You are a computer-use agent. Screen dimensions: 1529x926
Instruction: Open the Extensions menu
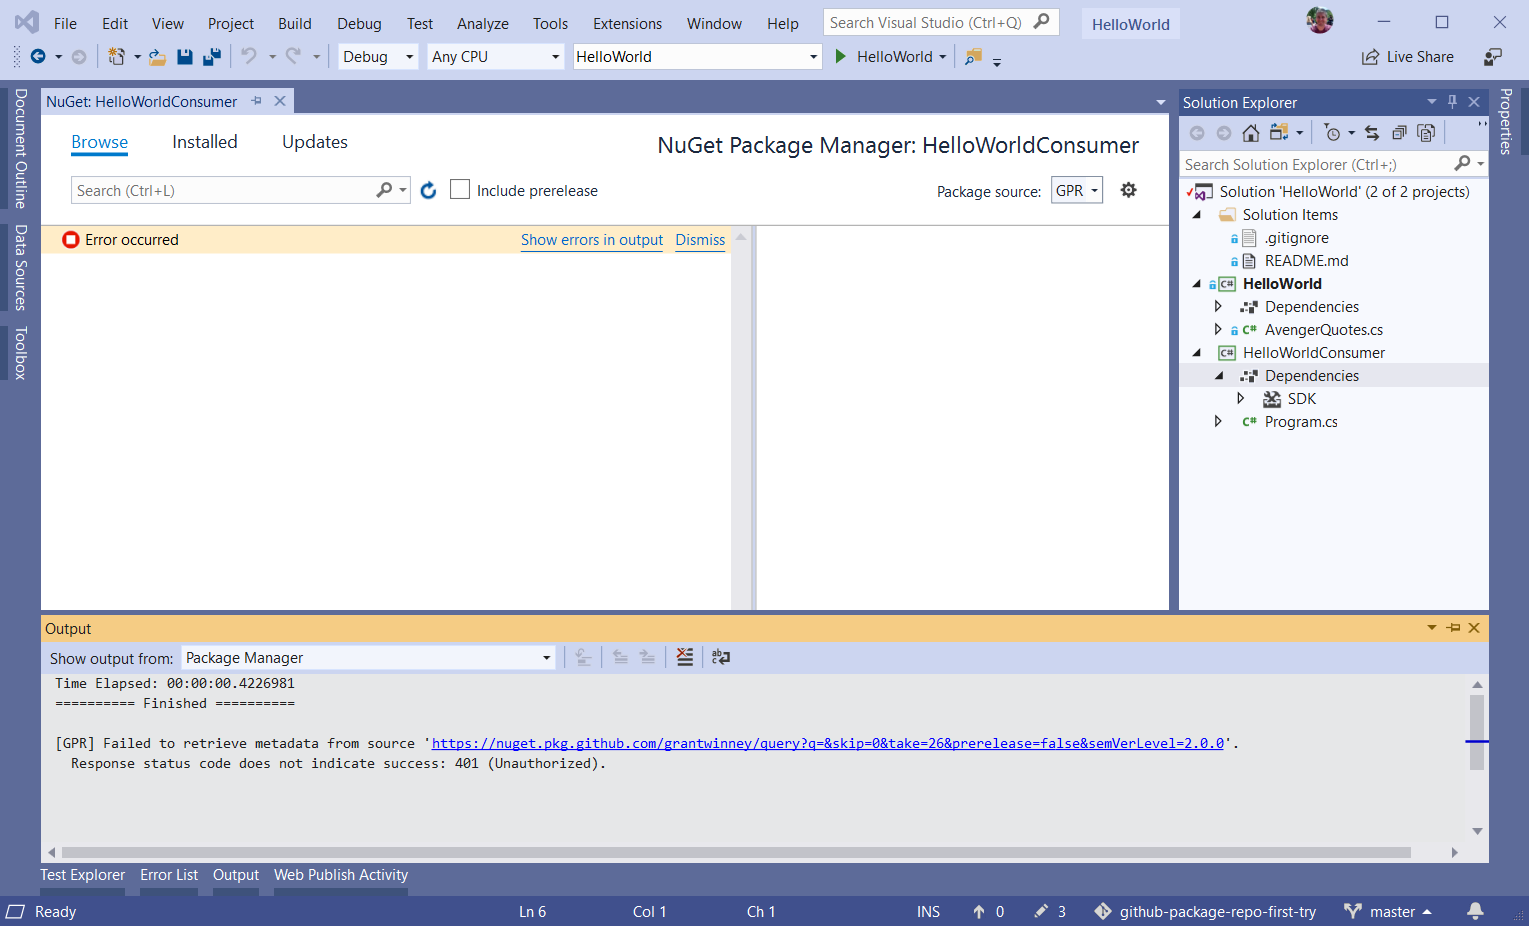(627, 23)
